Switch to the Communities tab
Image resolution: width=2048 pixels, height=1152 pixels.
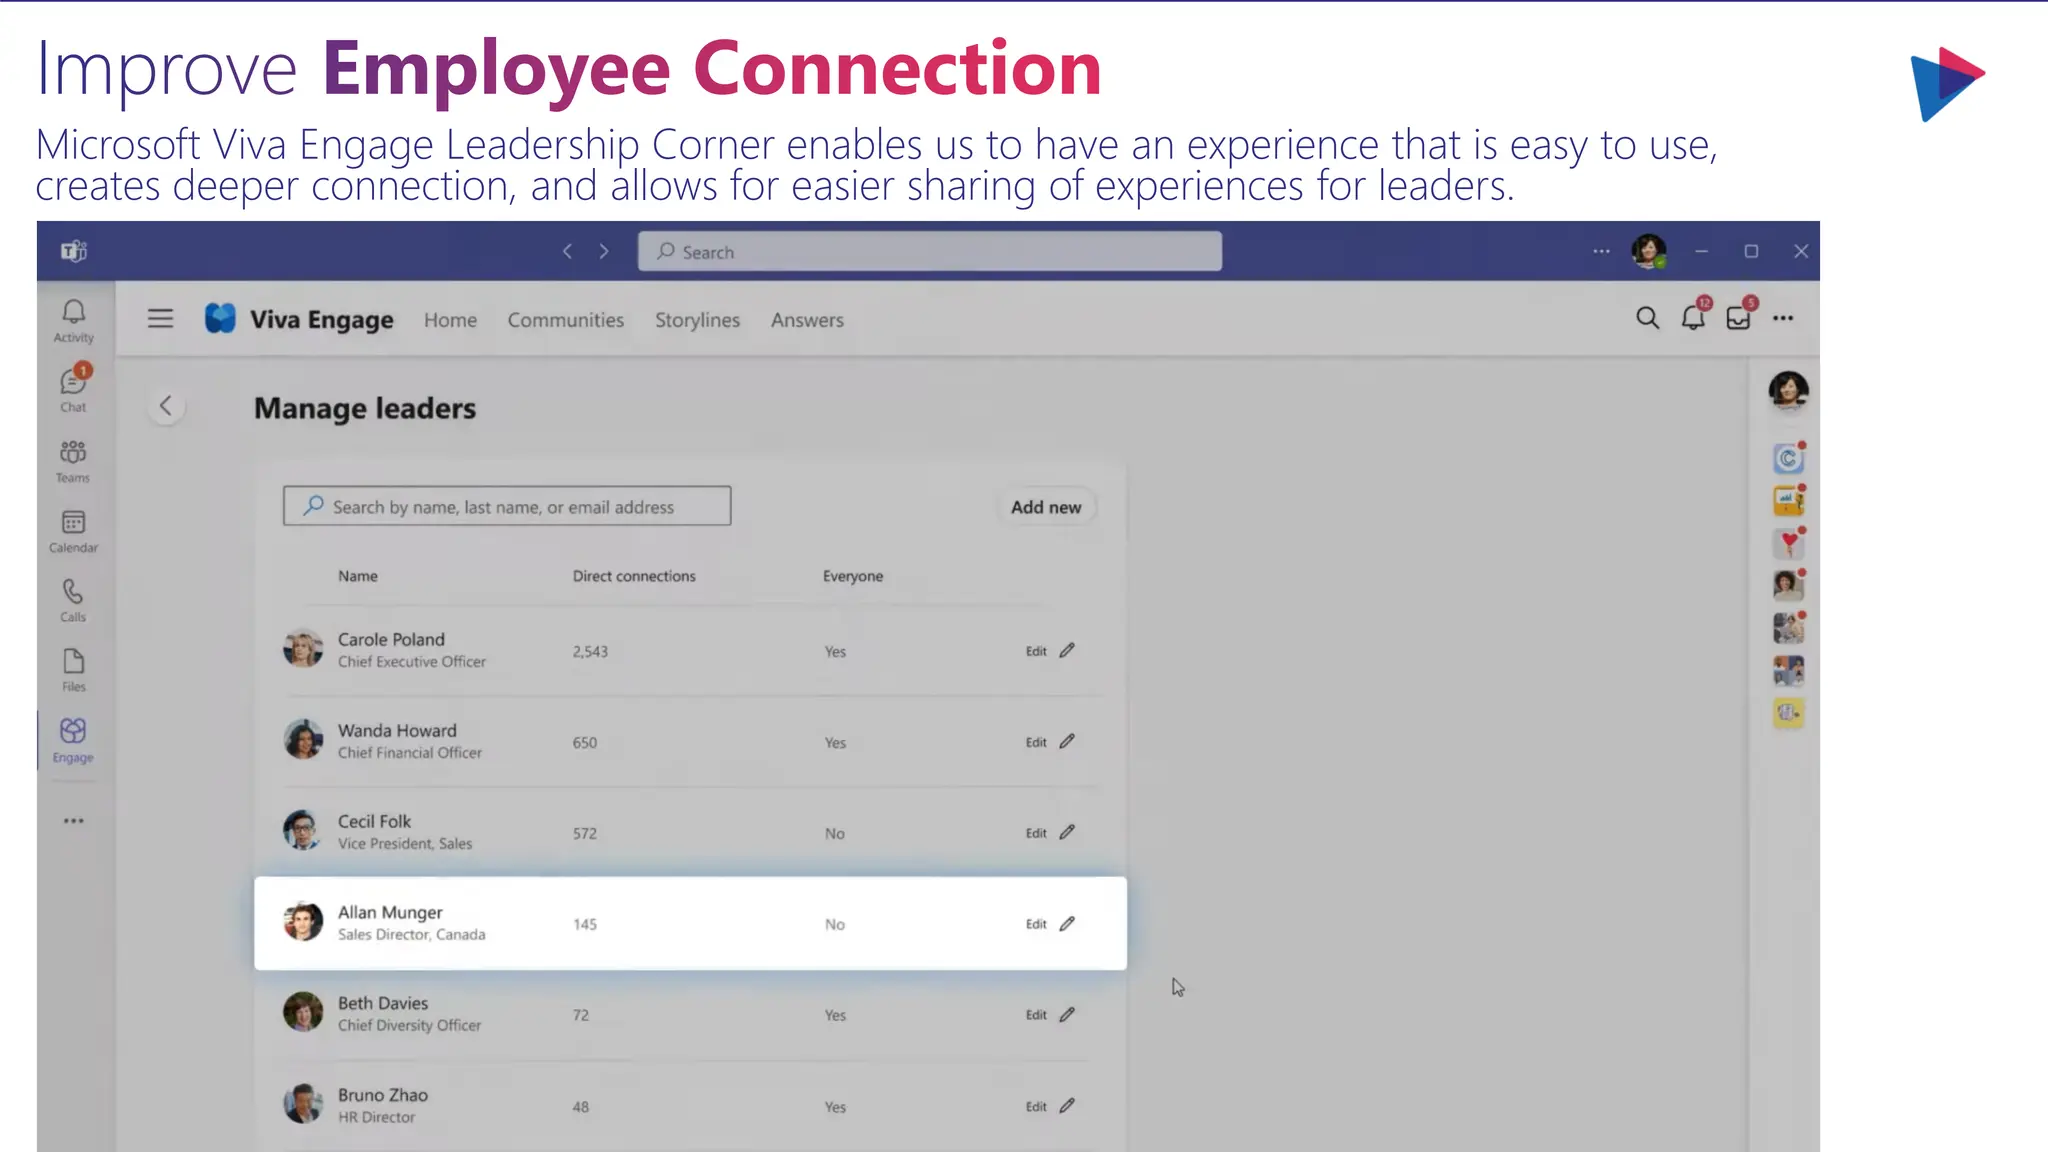(x=565, y=320)
